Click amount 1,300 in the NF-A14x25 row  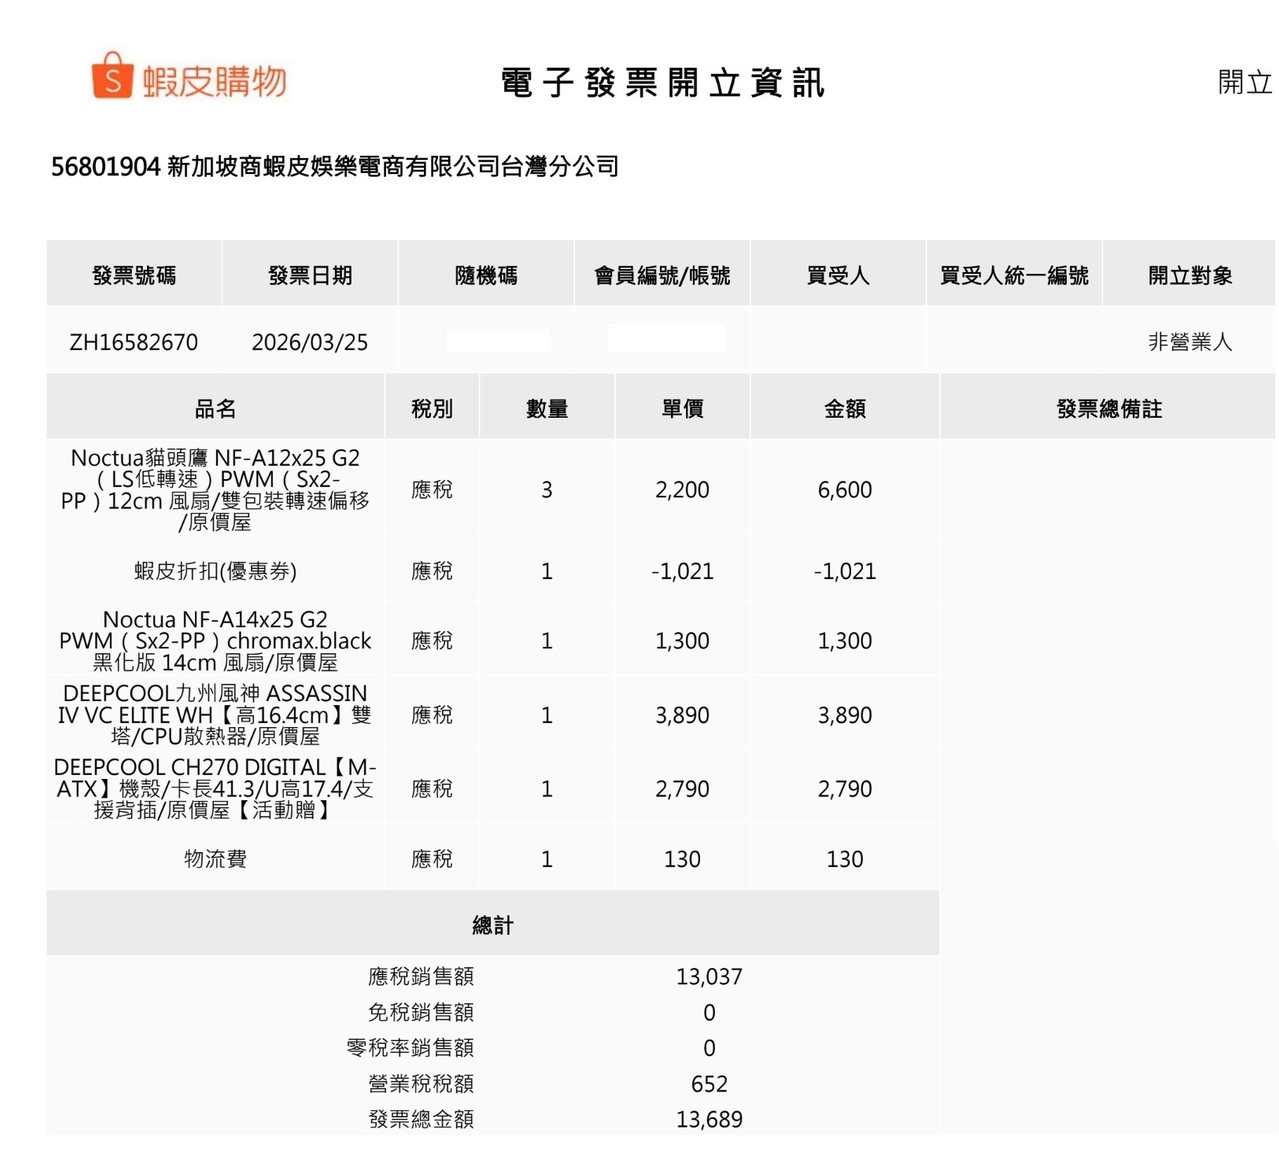coord(845,641)
